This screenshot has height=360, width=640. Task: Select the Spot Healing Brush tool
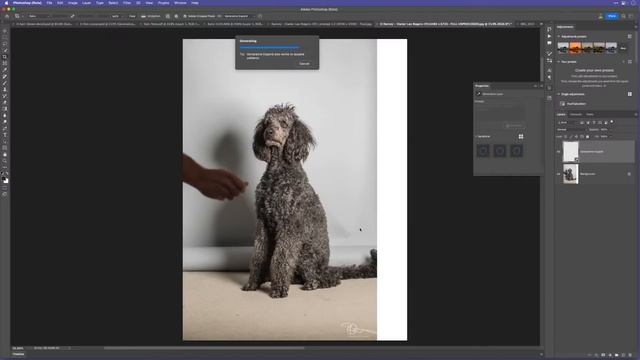[x=5, y=77]
